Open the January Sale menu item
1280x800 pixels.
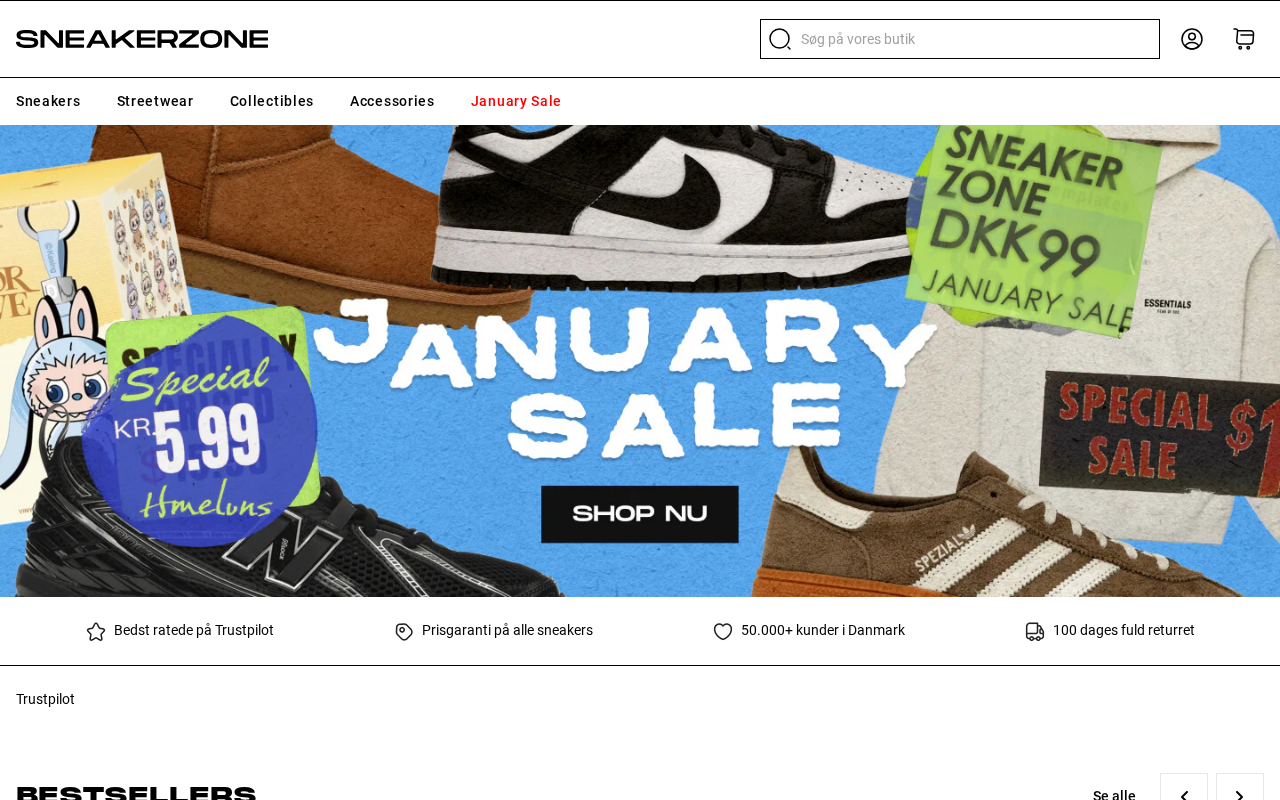516,101
